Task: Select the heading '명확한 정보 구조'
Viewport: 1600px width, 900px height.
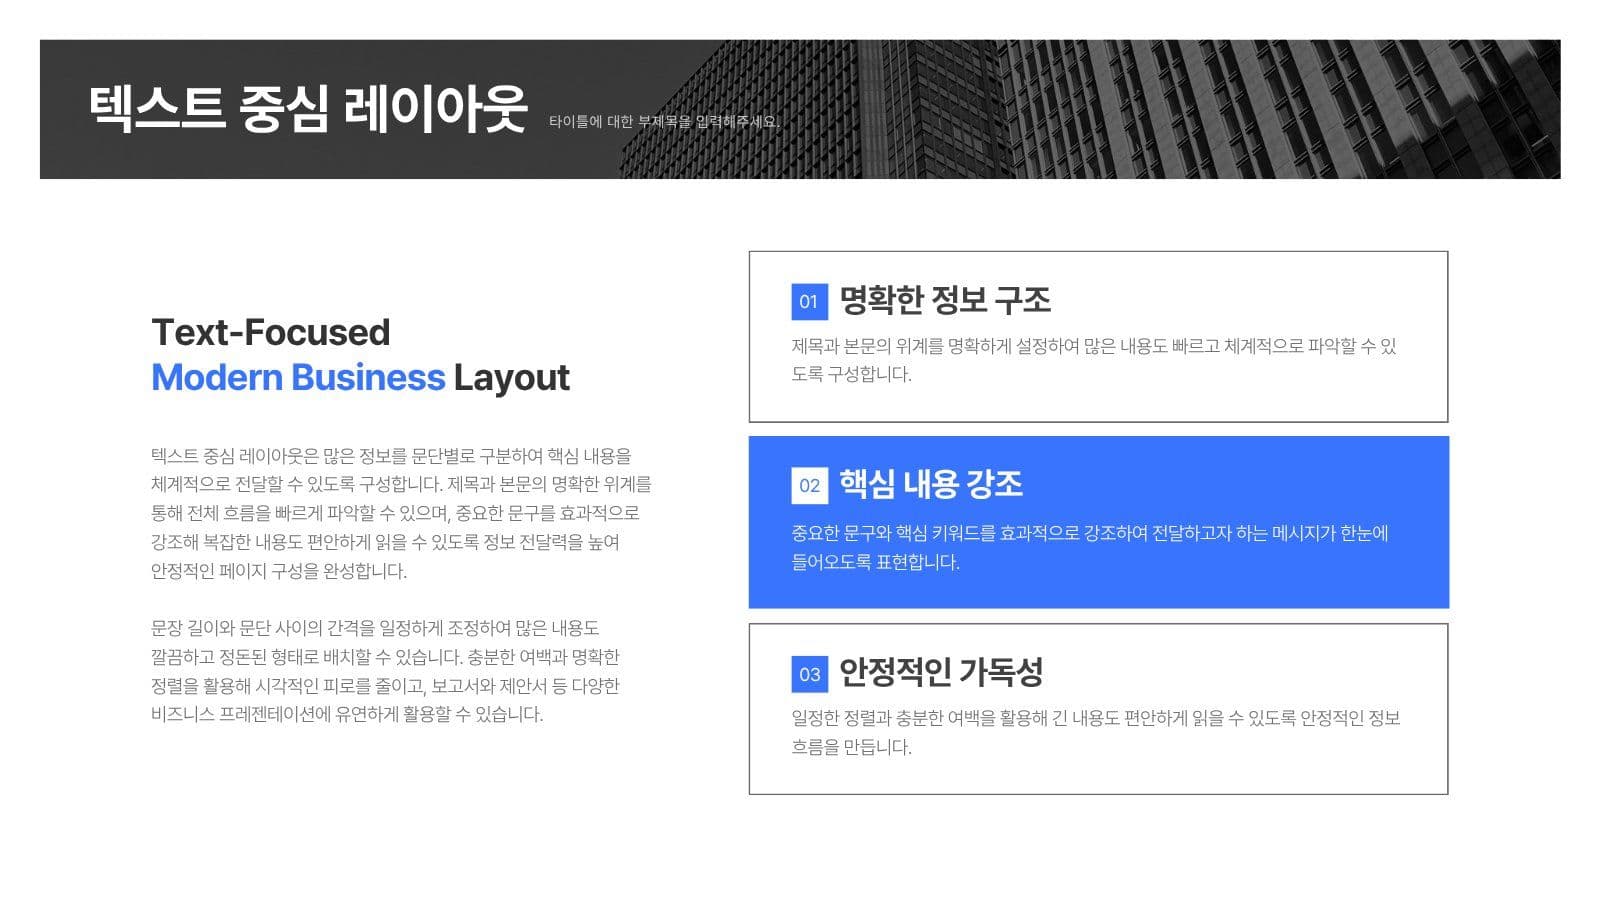Action: [x=945, y=300]
